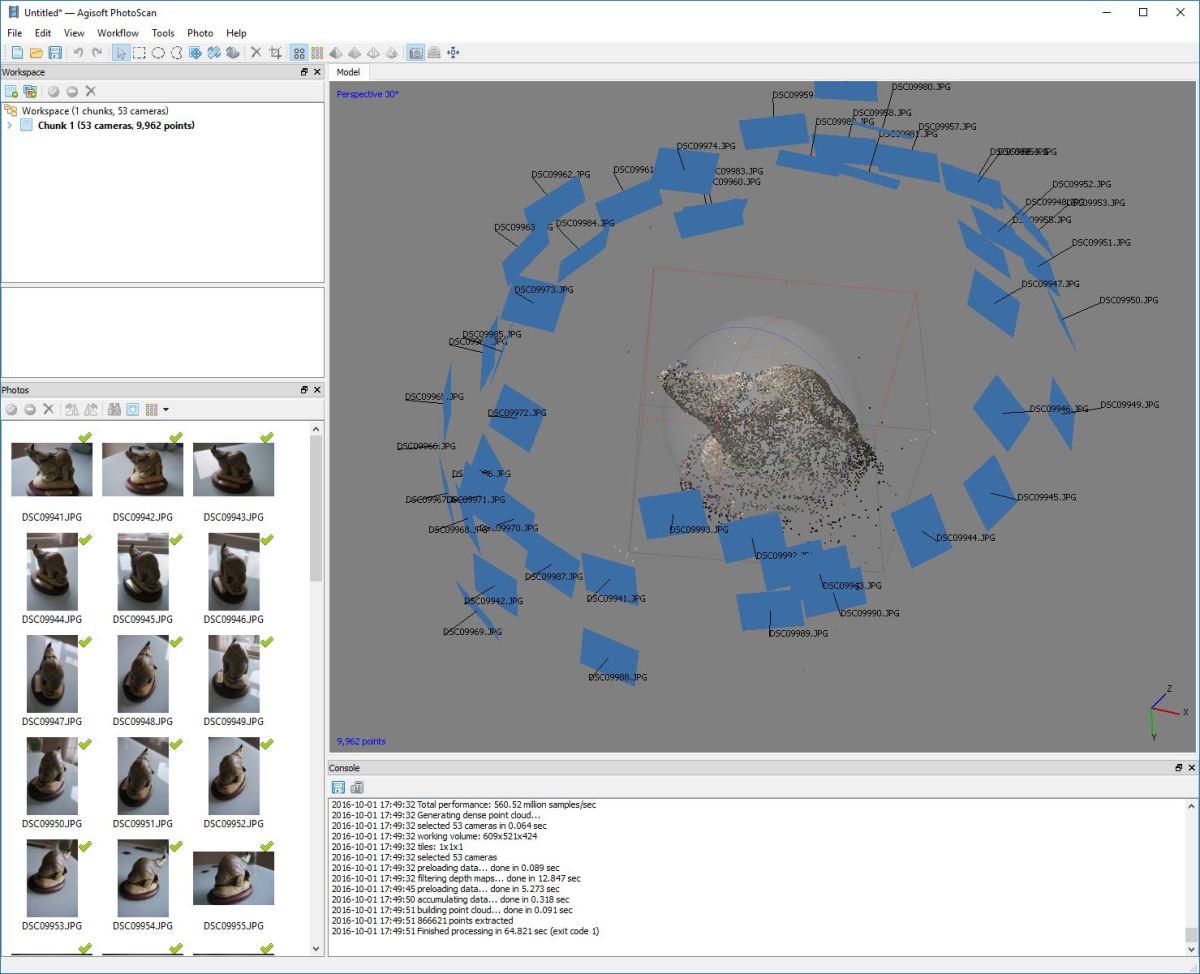Open the Workflow menu
This screenshot has width=1200, height=974.
(117, 33)
